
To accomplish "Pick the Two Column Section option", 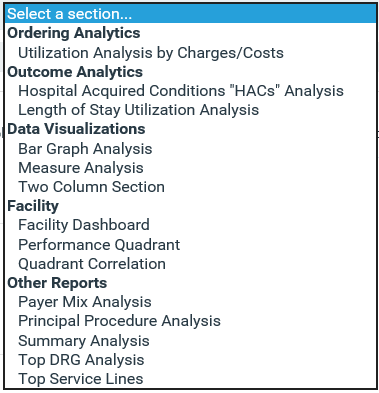I will point(191,187).
